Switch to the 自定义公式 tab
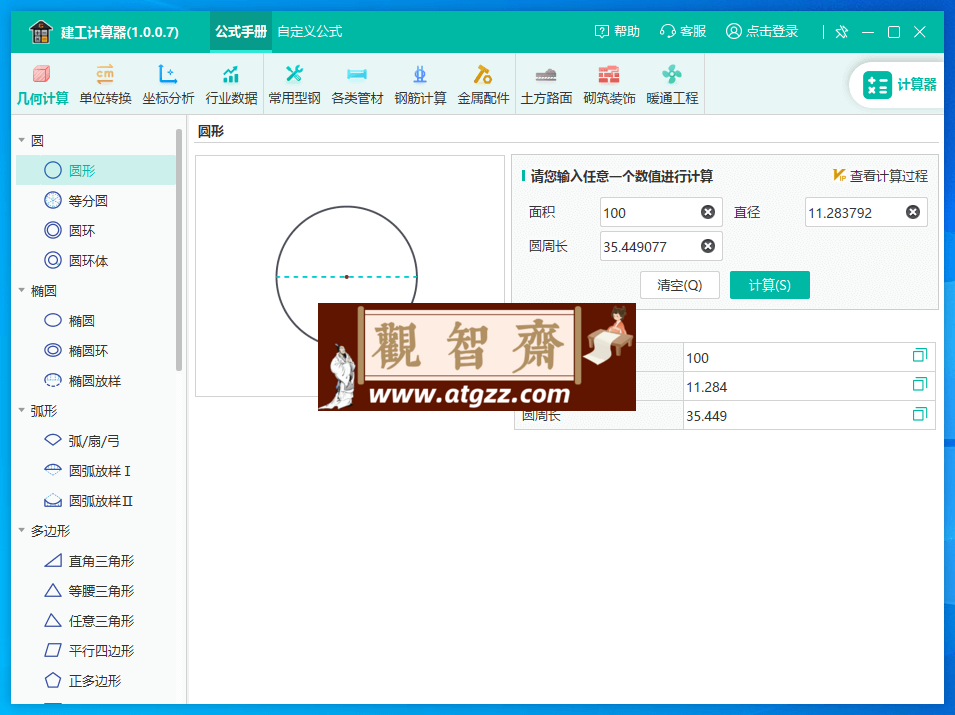Screen dimensions: 955x715 310,32
